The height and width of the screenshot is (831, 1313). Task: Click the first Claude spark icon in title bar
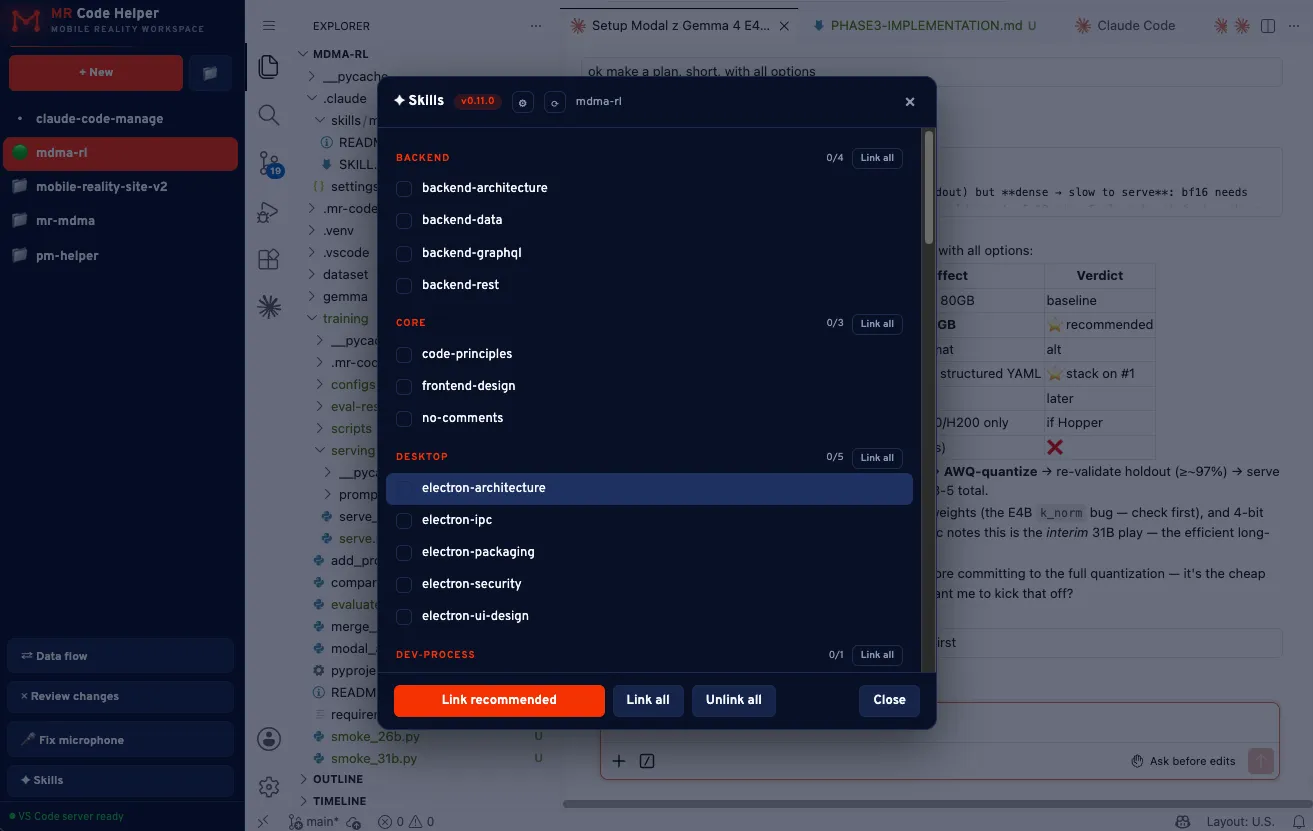tap(1221, 26)
